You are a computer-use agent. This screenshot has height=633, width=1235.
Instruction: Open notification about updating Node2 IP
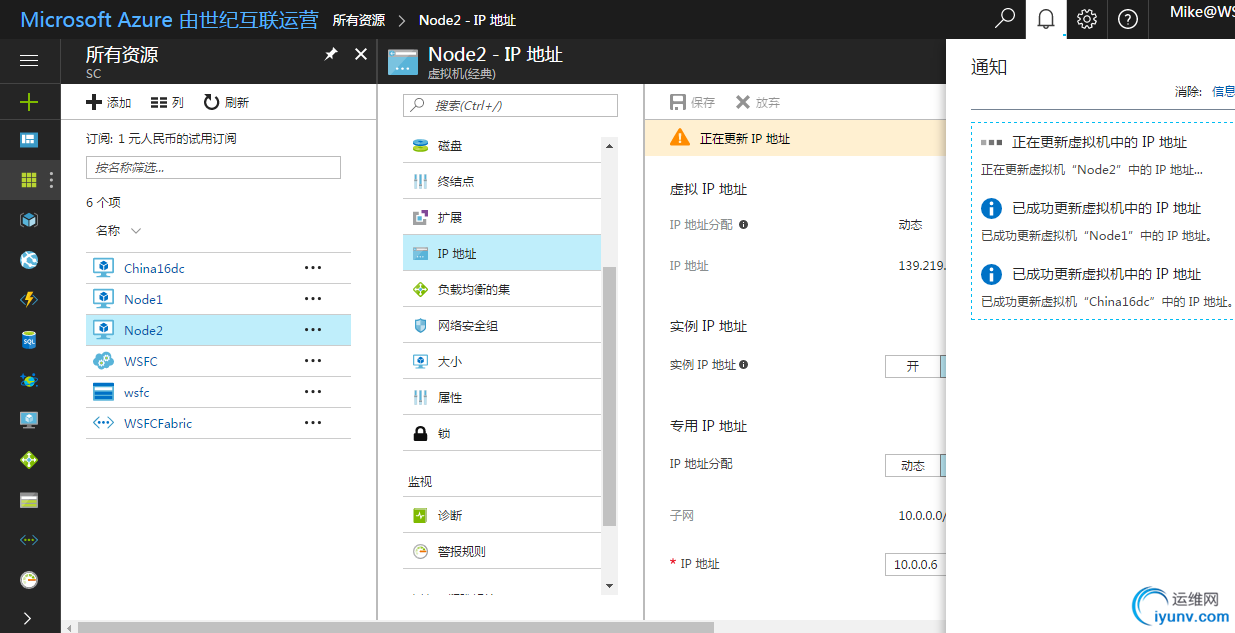pyautogui.click(x=1105, y=155)
